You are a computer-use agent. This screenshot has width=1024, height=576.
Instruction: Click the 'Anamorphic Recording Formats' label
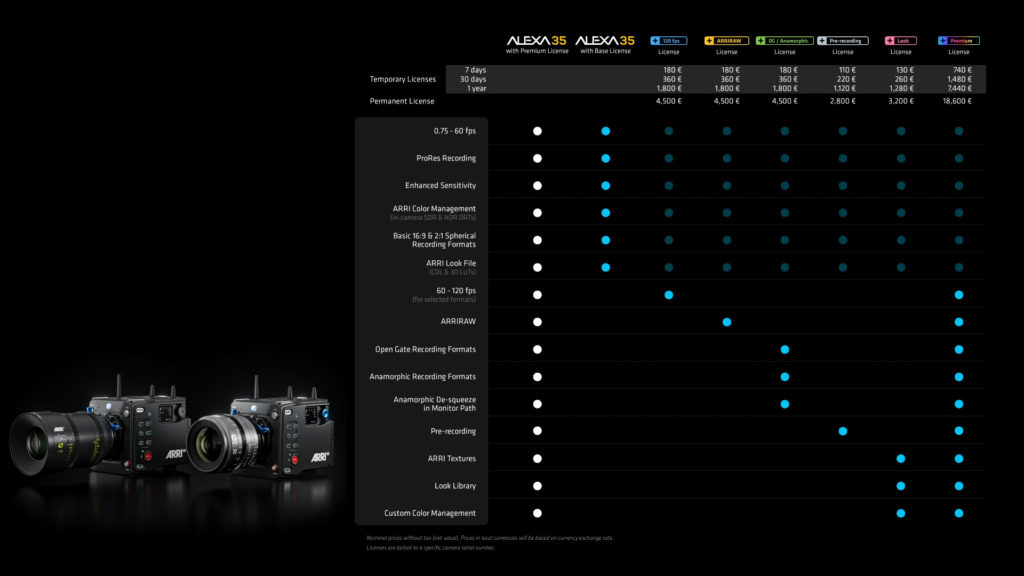423,377
